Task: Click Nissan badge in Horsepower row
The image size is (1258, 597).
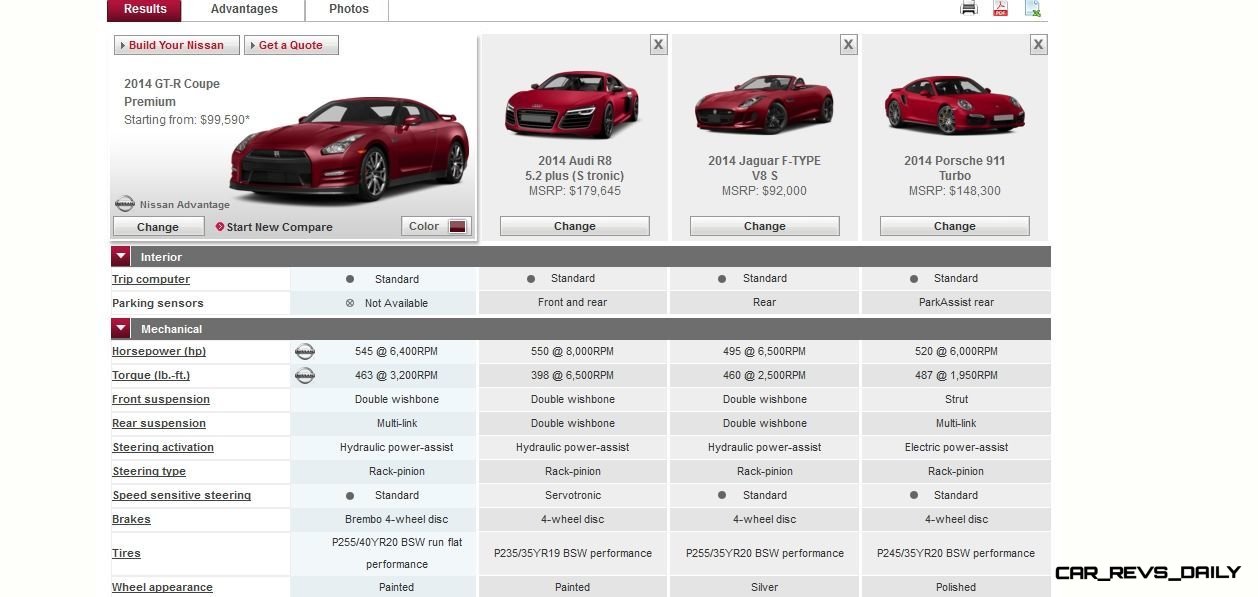Action: pyautogui.click(x=304, y=352)
